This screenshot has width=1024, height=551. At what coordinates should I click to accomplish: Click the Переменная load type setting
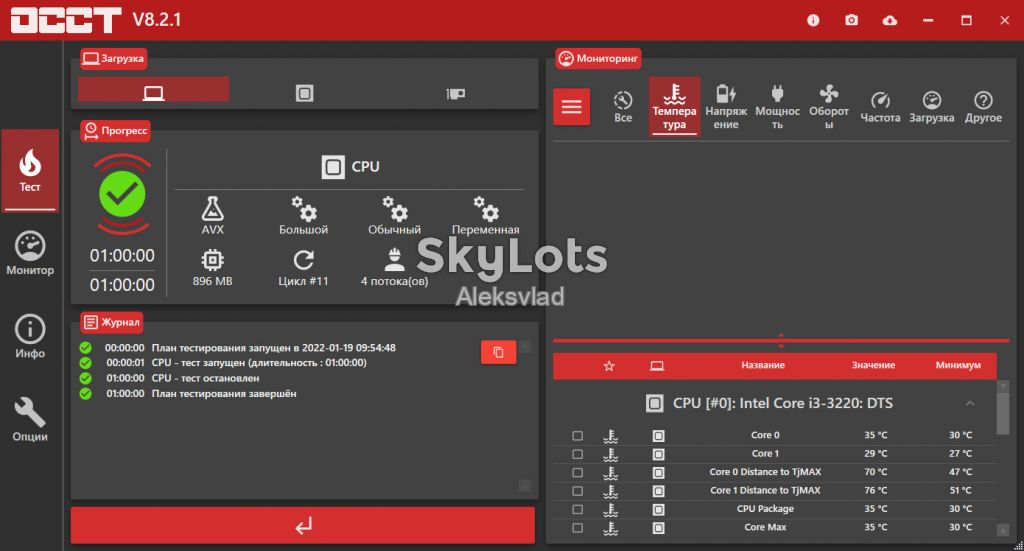(x=485, y=215)
